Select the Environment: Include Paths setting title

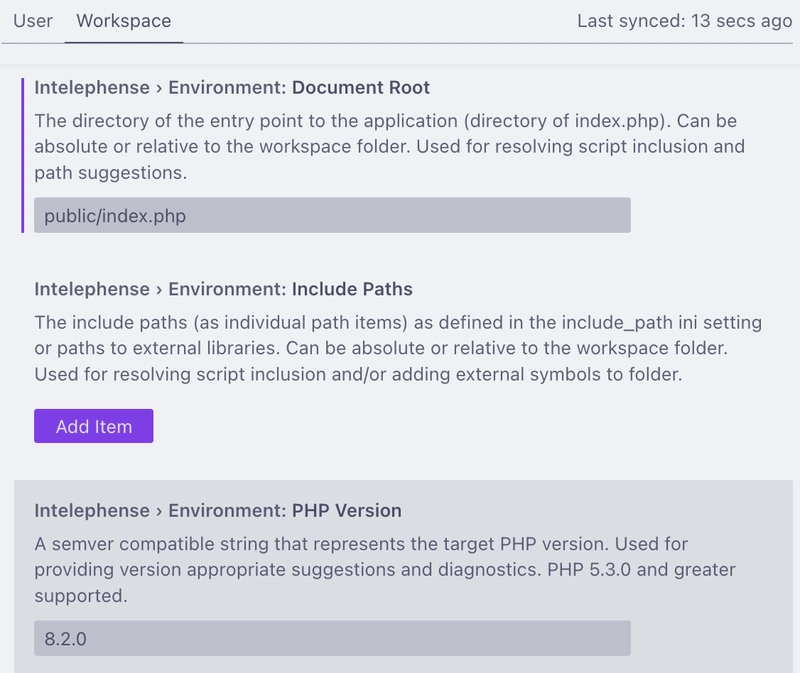[223, 289]
